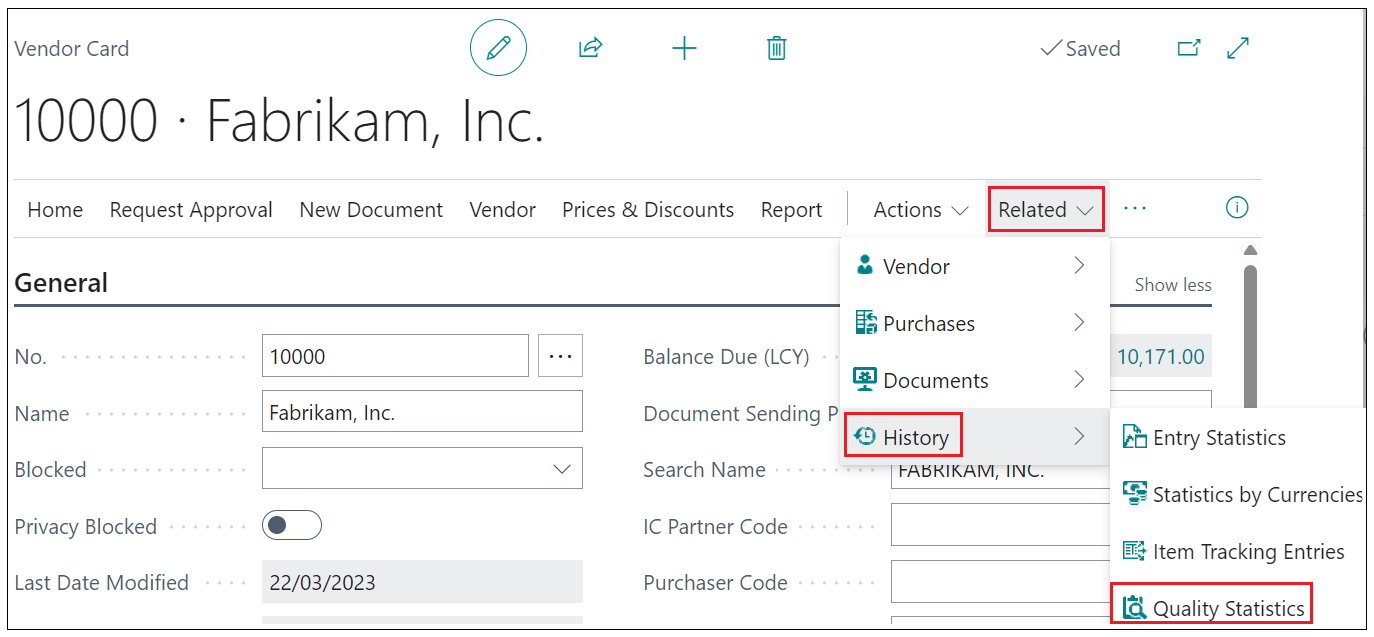Image resolution: width=1374 pixels, height=637 pixels.
Task: Click the trash can delete icon
Action: 776,48
